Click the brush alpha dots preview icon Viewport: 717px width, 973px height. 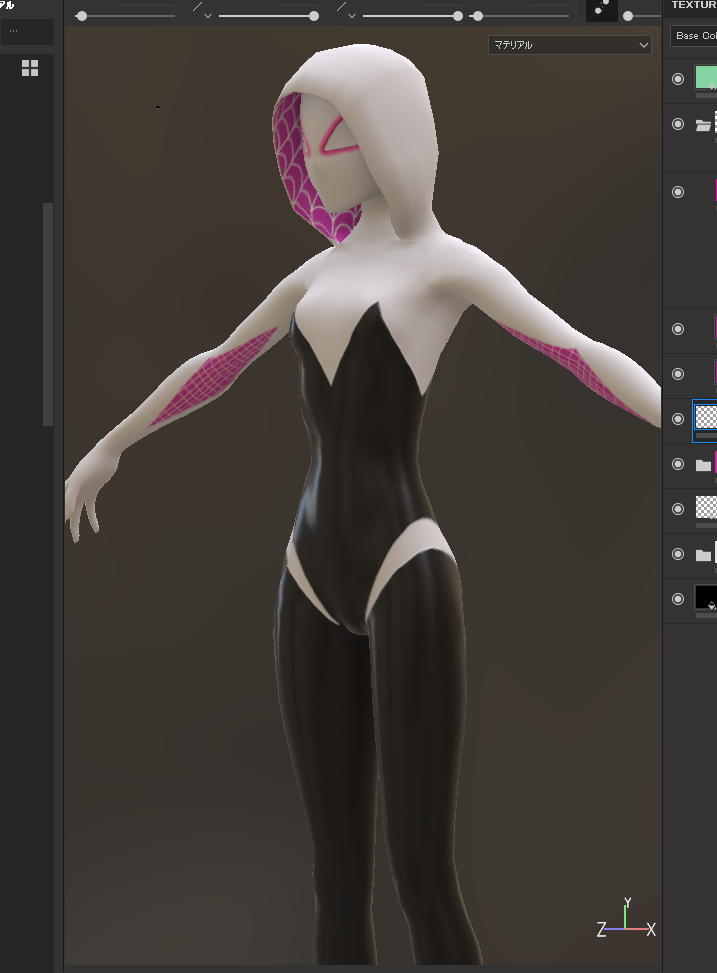(x=601, y=10)
